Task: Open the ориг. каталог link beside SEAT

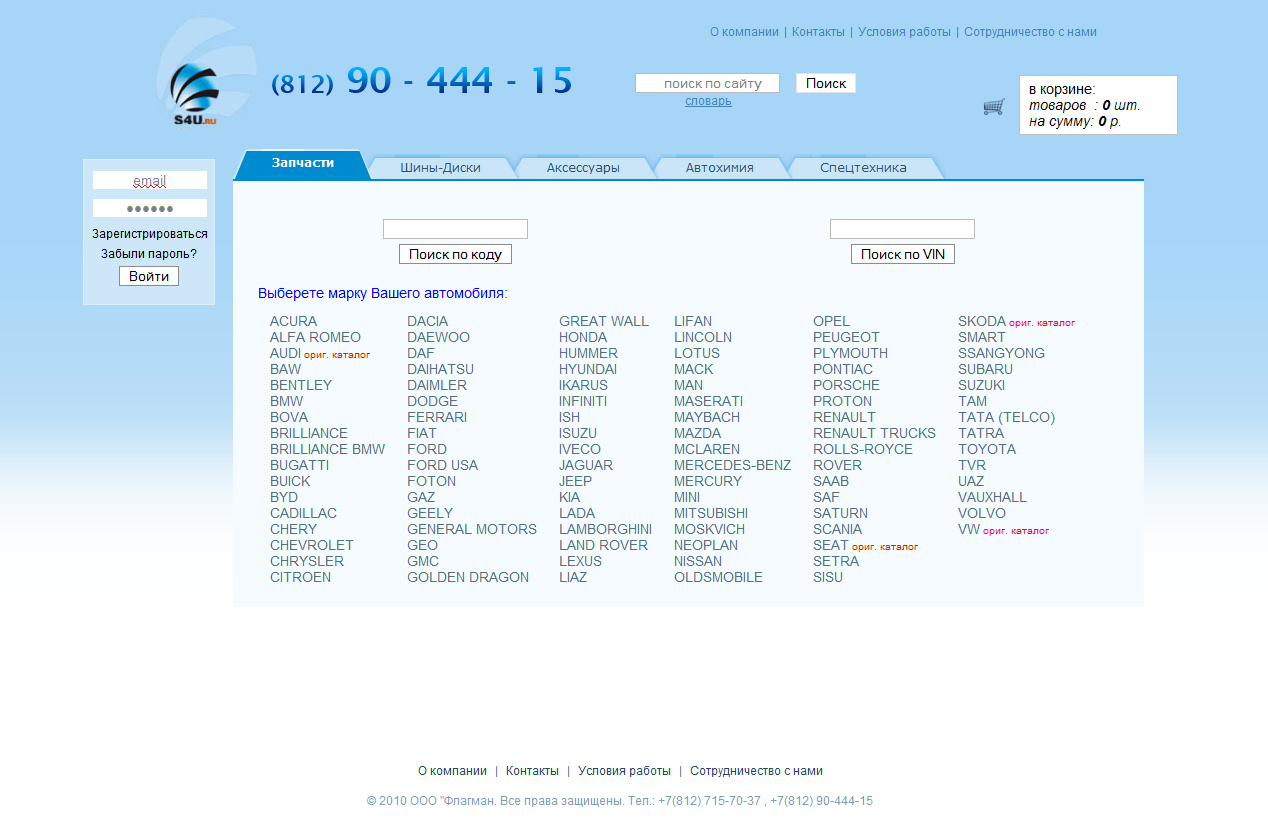Action: pos(885,547)
